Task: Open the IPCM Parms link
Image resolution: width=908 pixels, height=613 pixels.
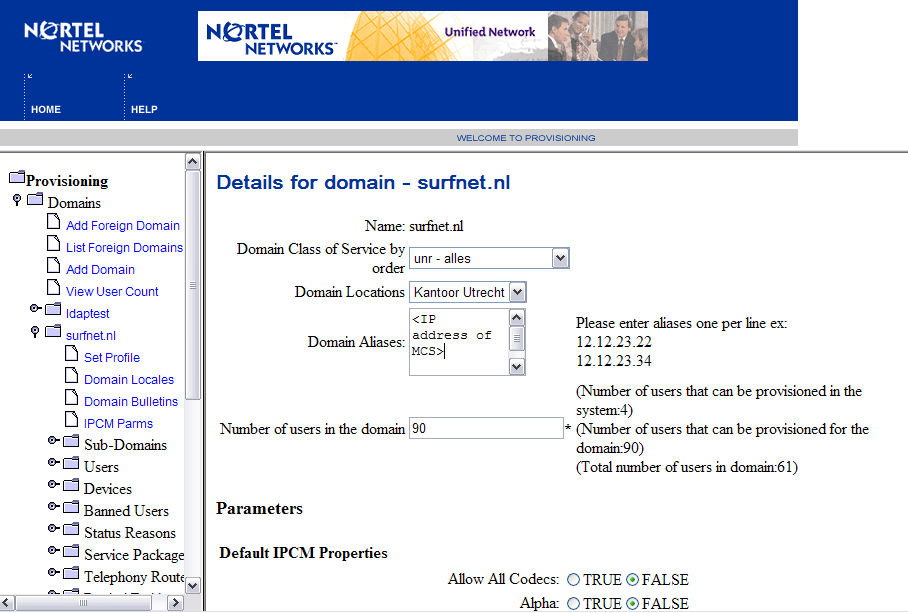Action: (x=118, y=424)
